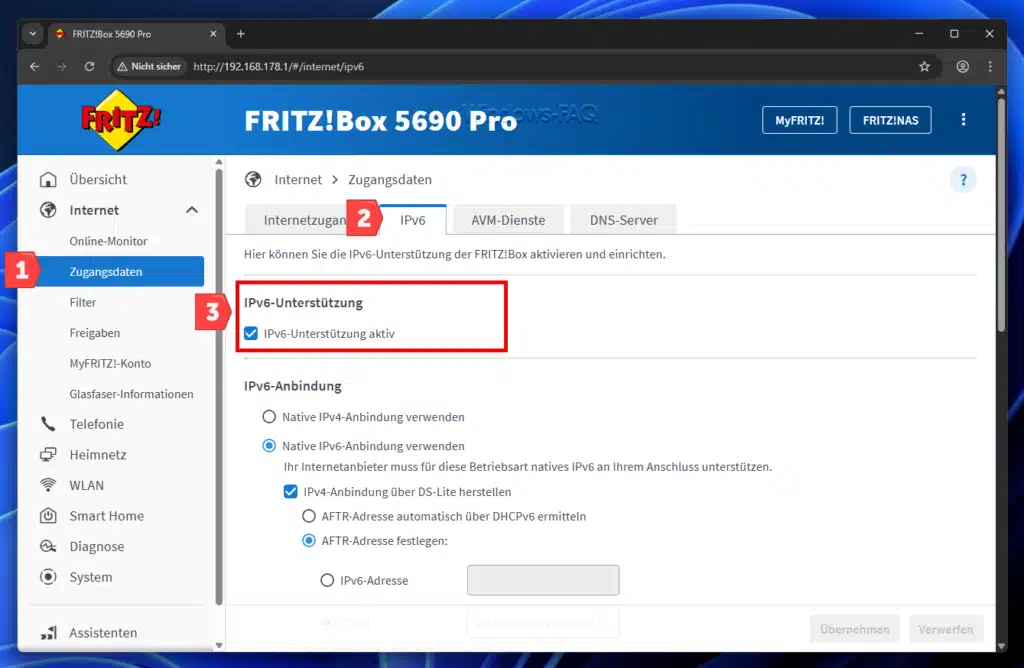Image resolution: width=1024 pixels, height=668 pixels.
Task: Open the Übersicht home icon in sidebar
Action: [x=50, y=179]
